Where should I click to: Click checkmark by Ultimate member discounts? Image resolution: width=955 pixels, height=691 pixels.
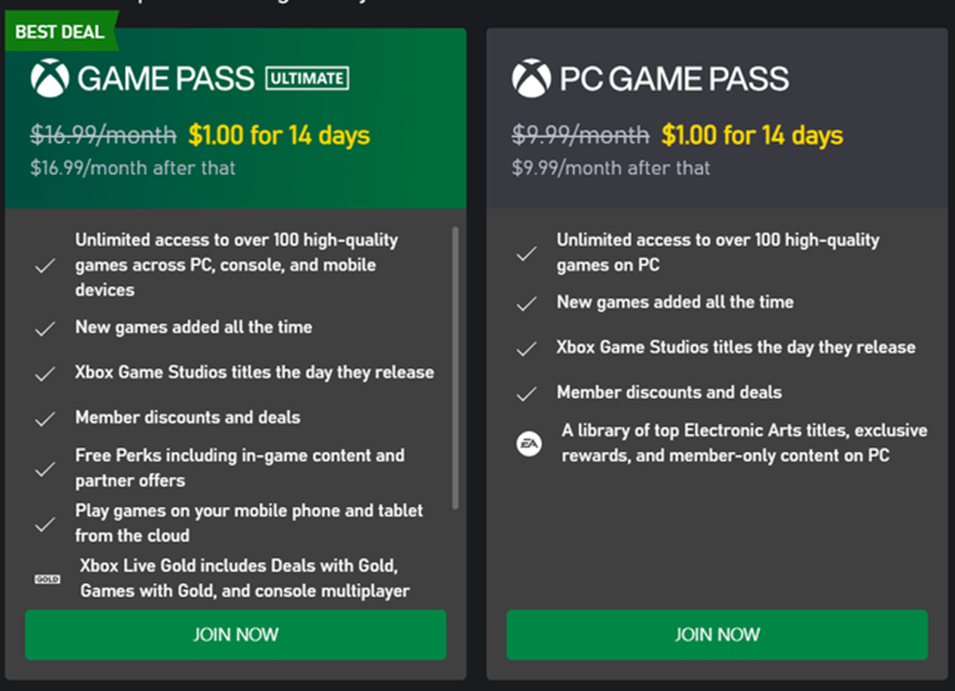45,419
